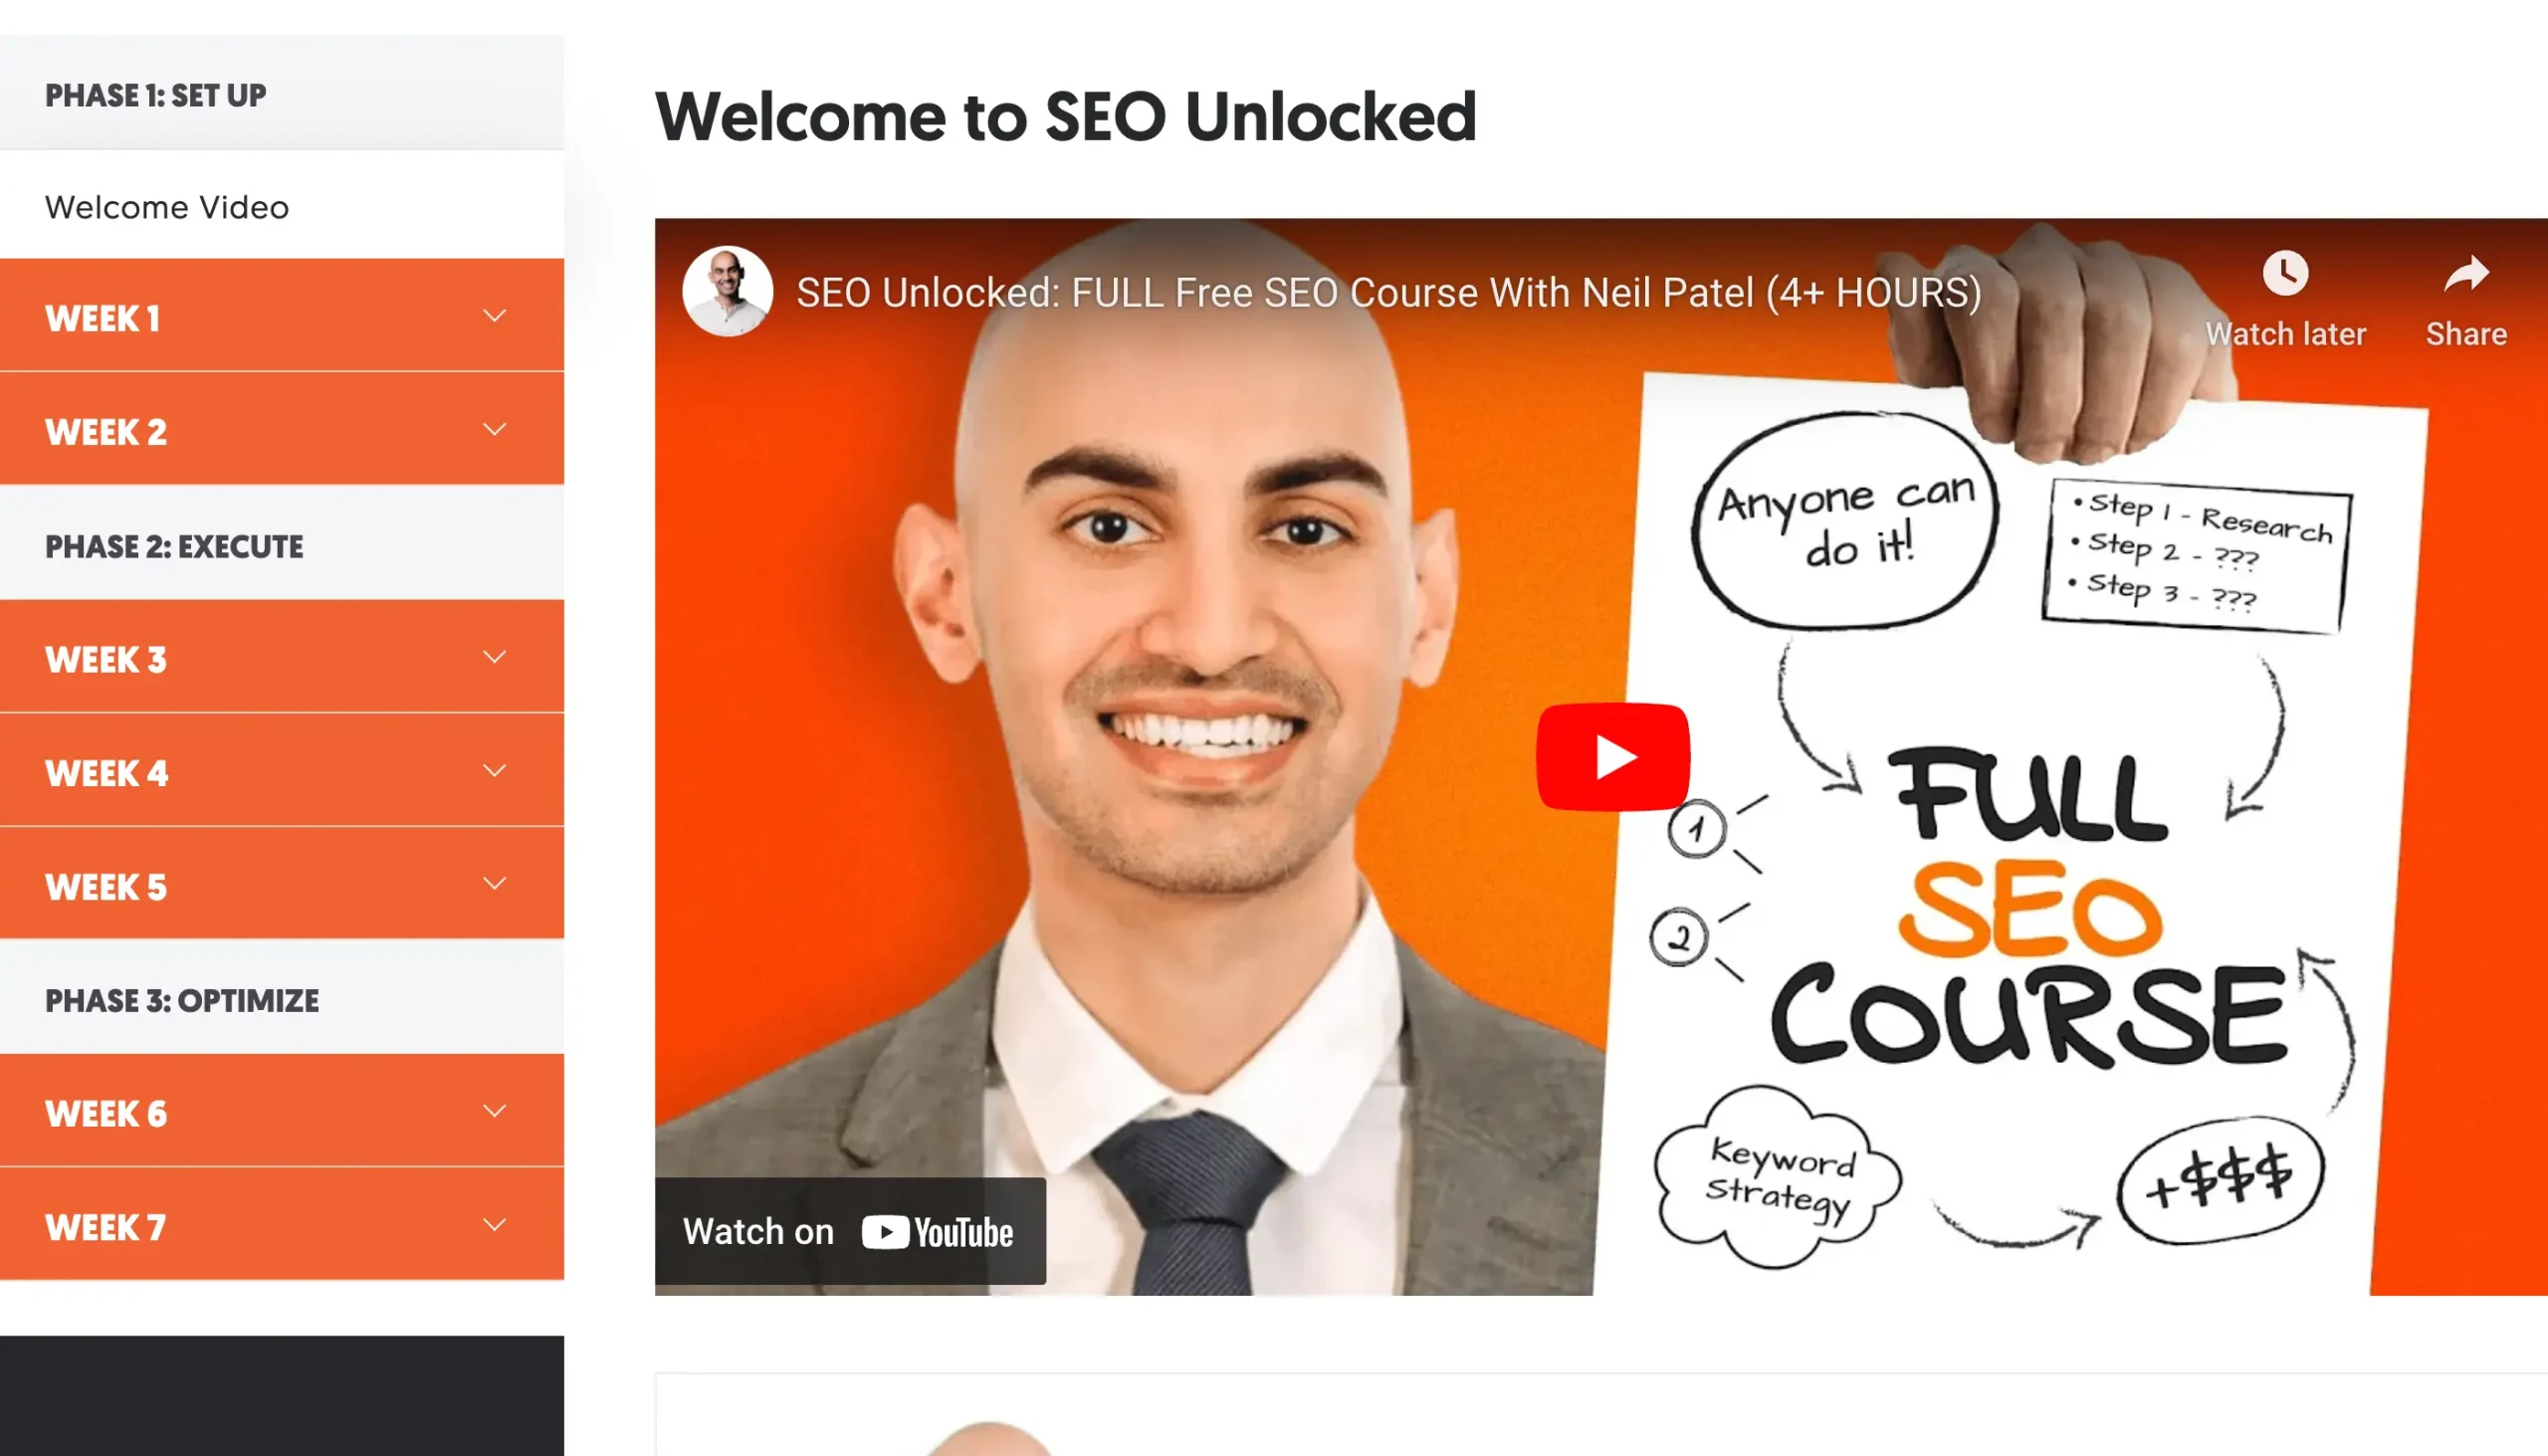
Task: Expand WEEK 1 chevron arrow
Action: click(x=494, y=316)
